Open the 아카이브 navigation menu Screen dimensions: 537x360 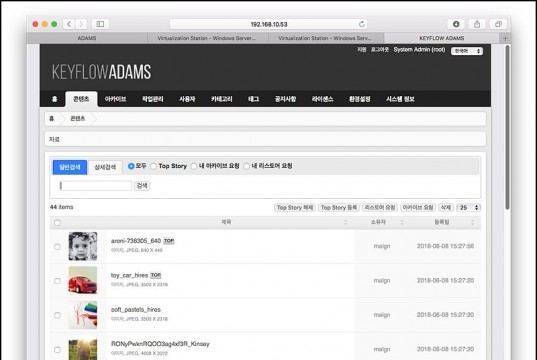[x=115, y=99]
